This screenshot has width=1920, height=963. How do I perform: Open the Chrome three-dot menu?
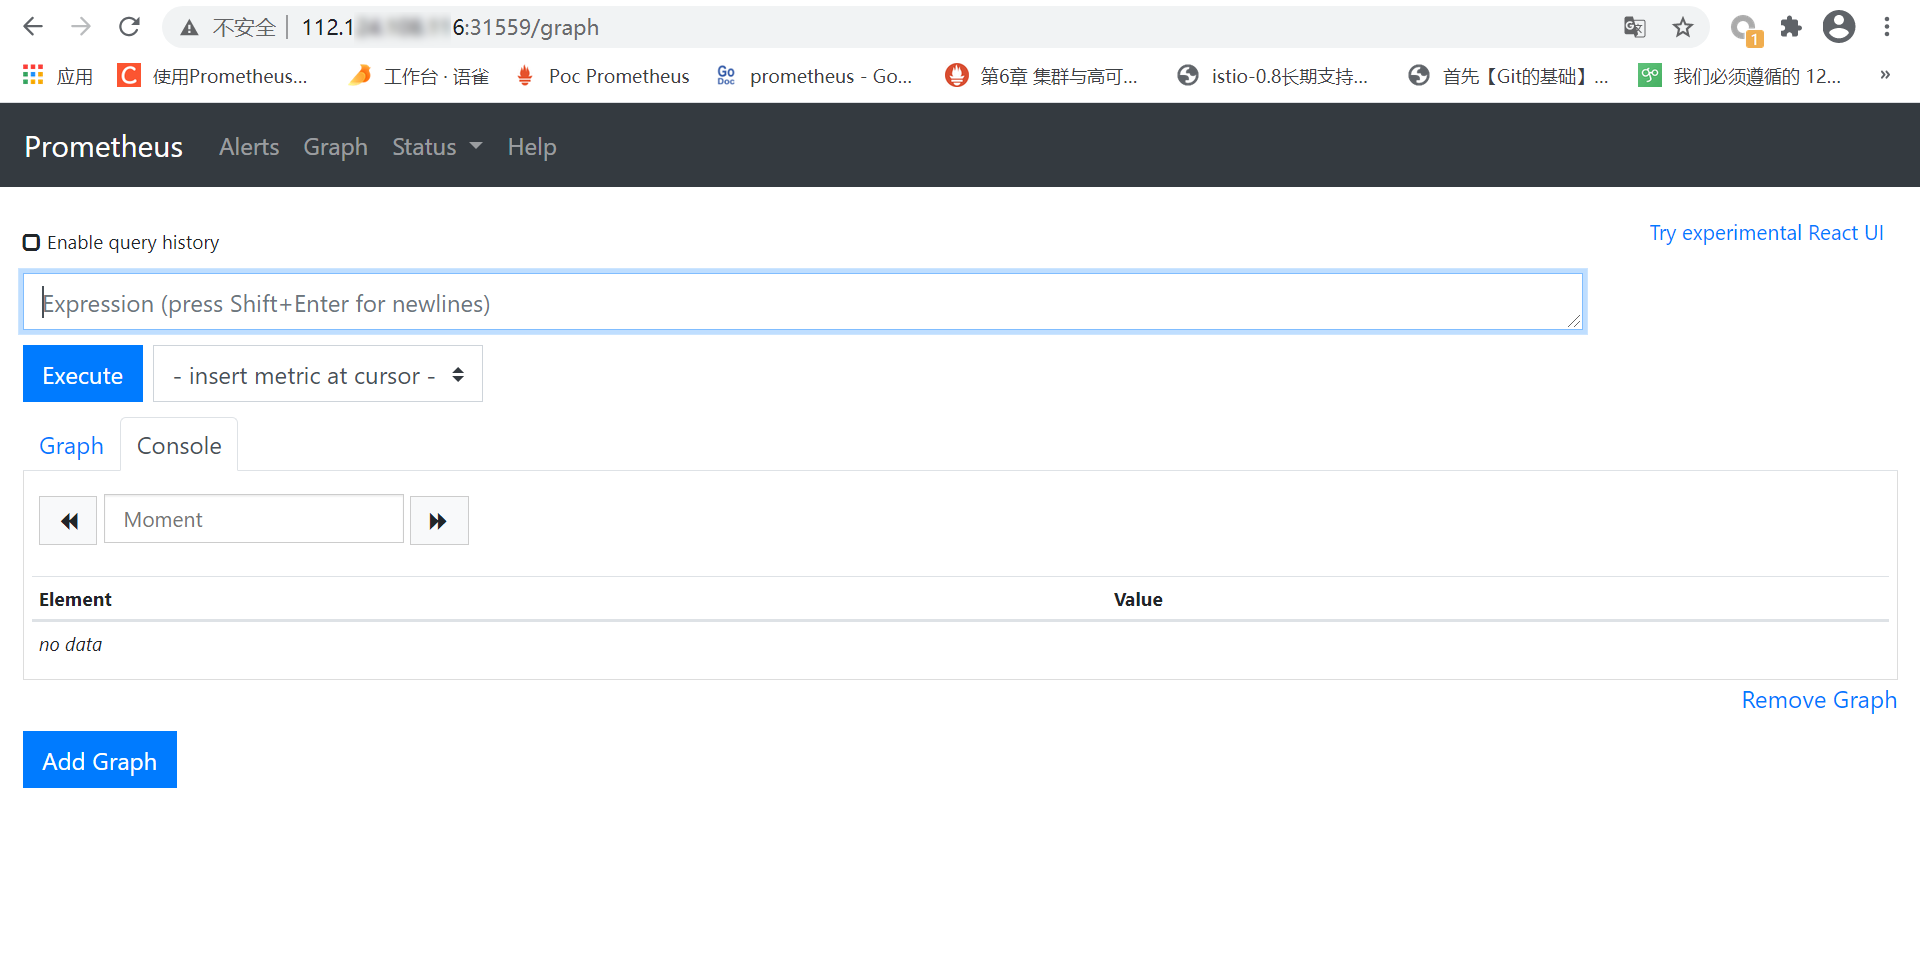(1887, 27)
